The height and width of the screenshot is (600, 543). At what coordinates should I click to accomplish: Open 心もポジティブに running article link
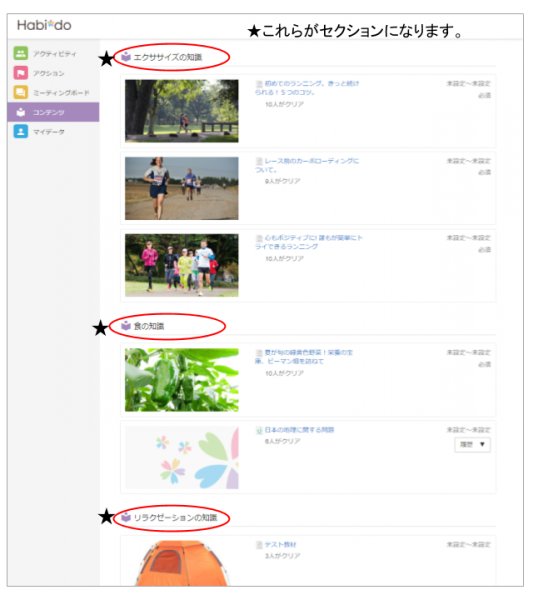pyautogui.click(x=309, y=242)
